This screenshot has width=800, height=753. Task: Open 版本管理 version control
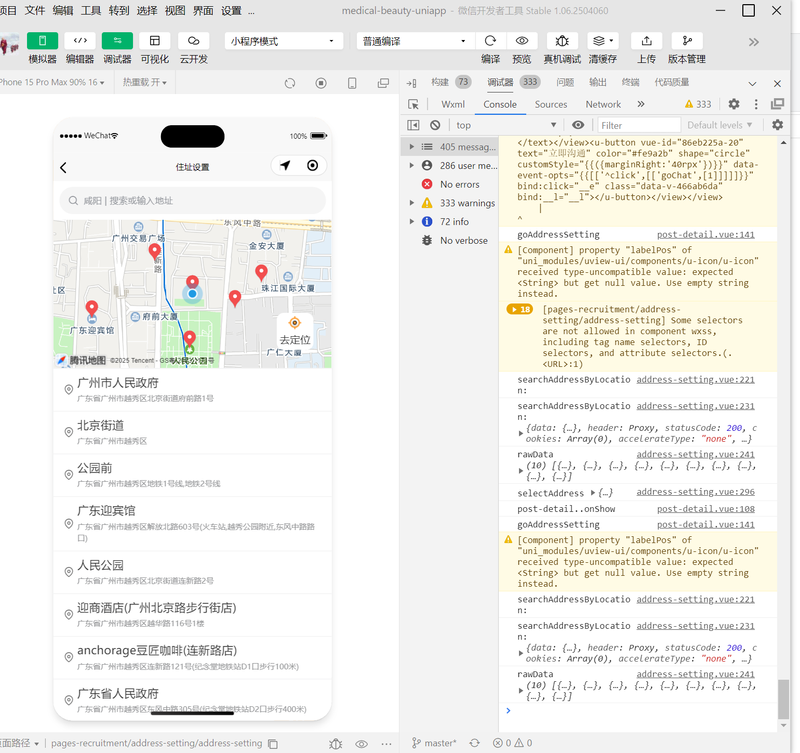pyautogui.click(x=686, y=41)
